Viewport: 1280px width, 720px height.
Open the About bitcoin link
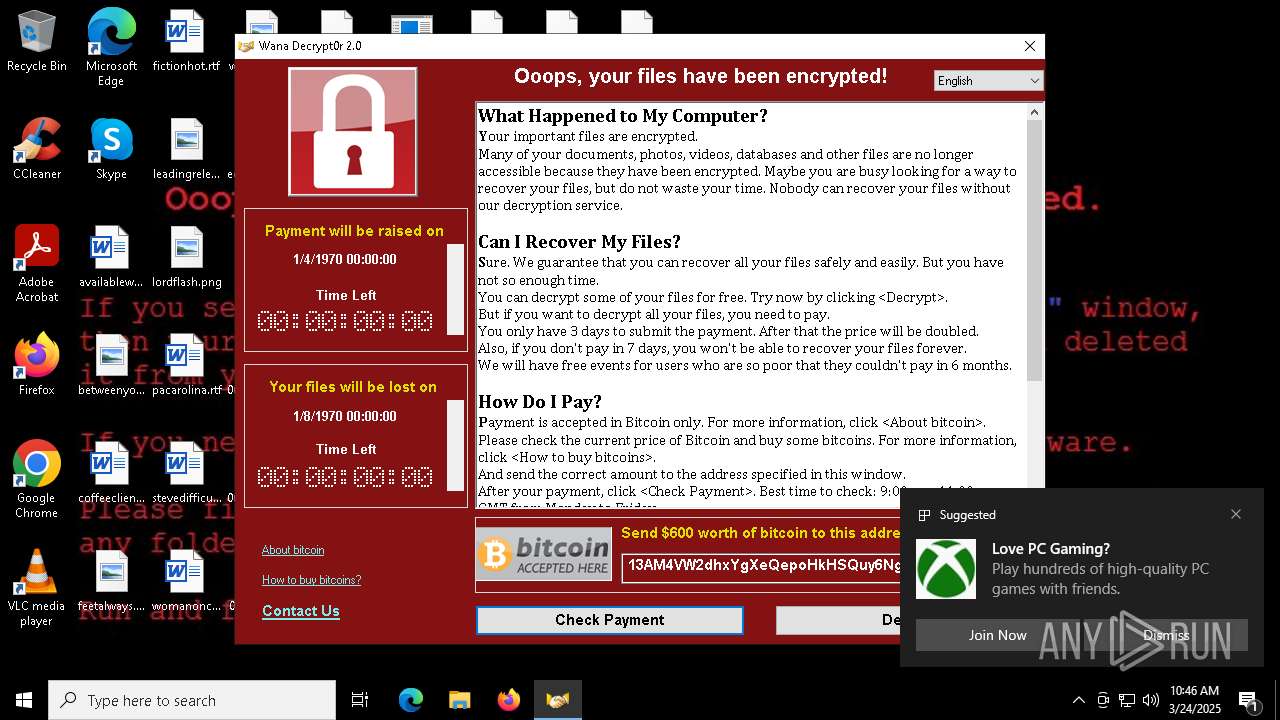point(293,550)
